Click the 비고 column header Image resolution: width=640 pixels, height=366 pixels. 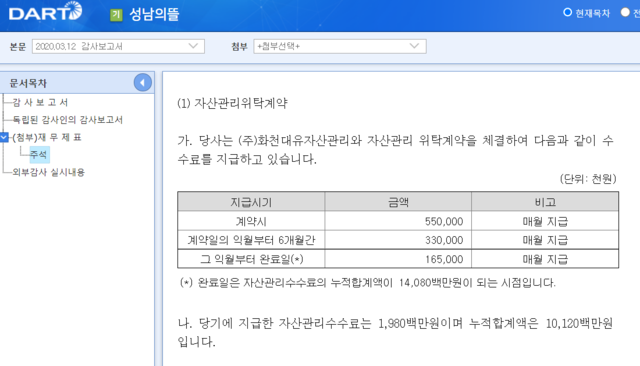pyautogui.click(x=545, y=202)
